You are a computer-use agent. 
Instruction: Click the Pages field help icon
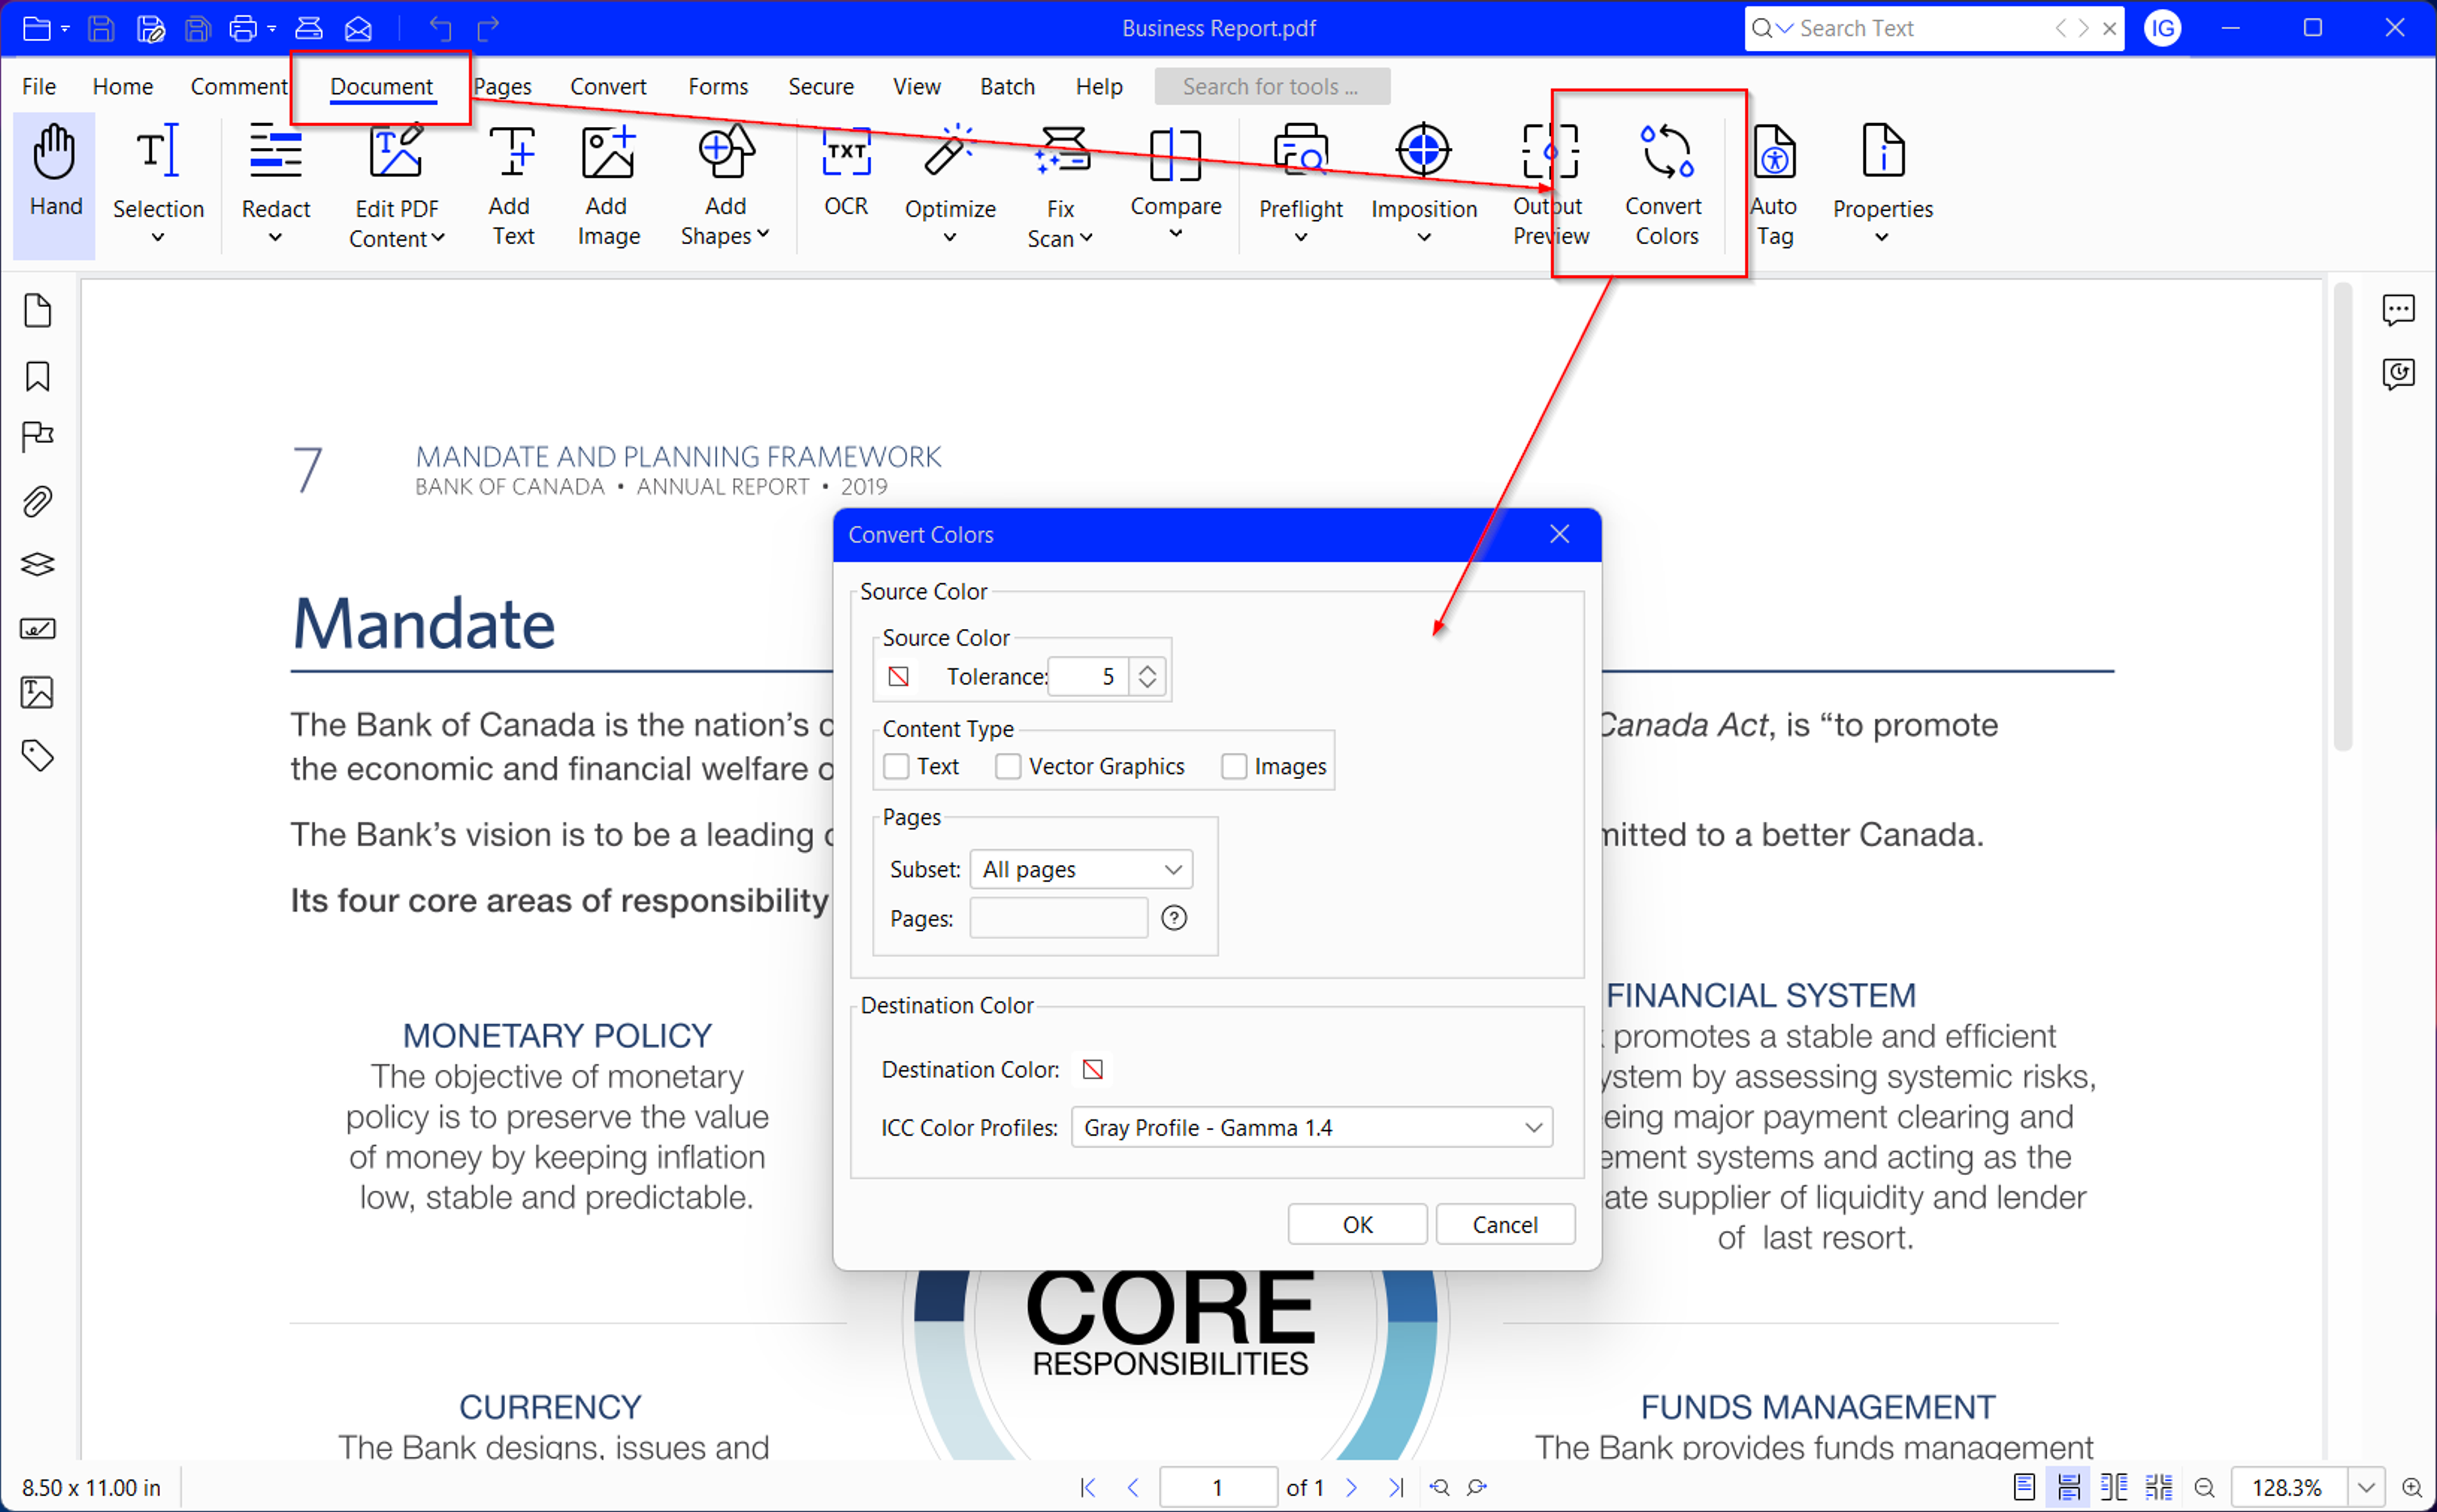[1174, 917]
